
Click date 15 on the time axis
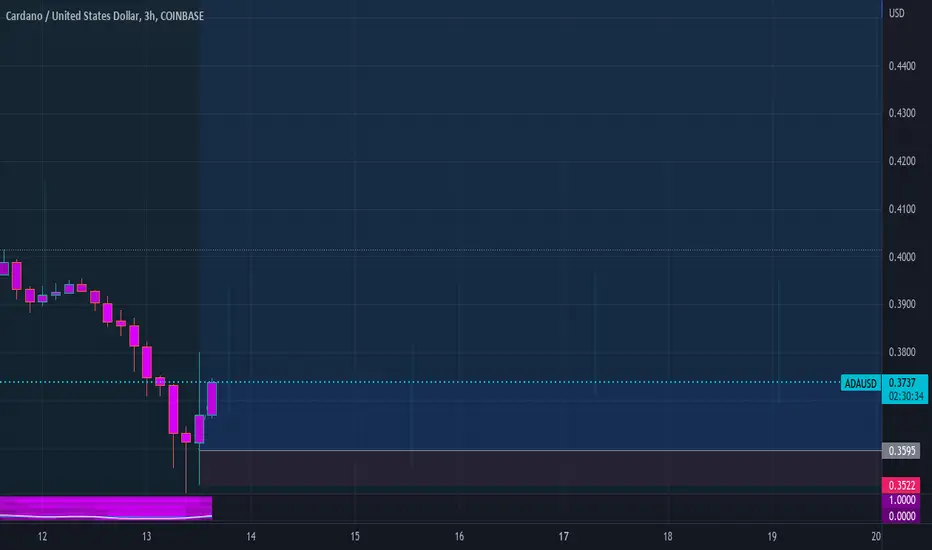(355, 536)
